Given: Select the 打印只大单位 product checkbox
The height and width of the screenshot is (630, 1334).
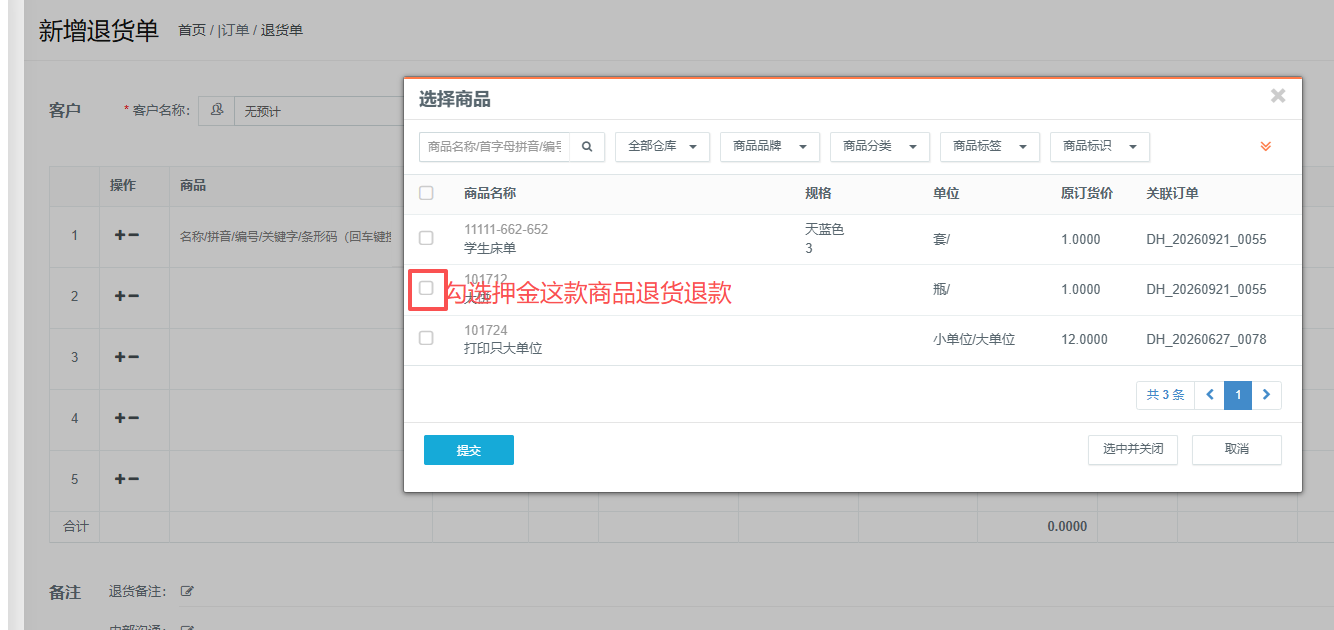Looking at the screenshot, I should point(426,338).
